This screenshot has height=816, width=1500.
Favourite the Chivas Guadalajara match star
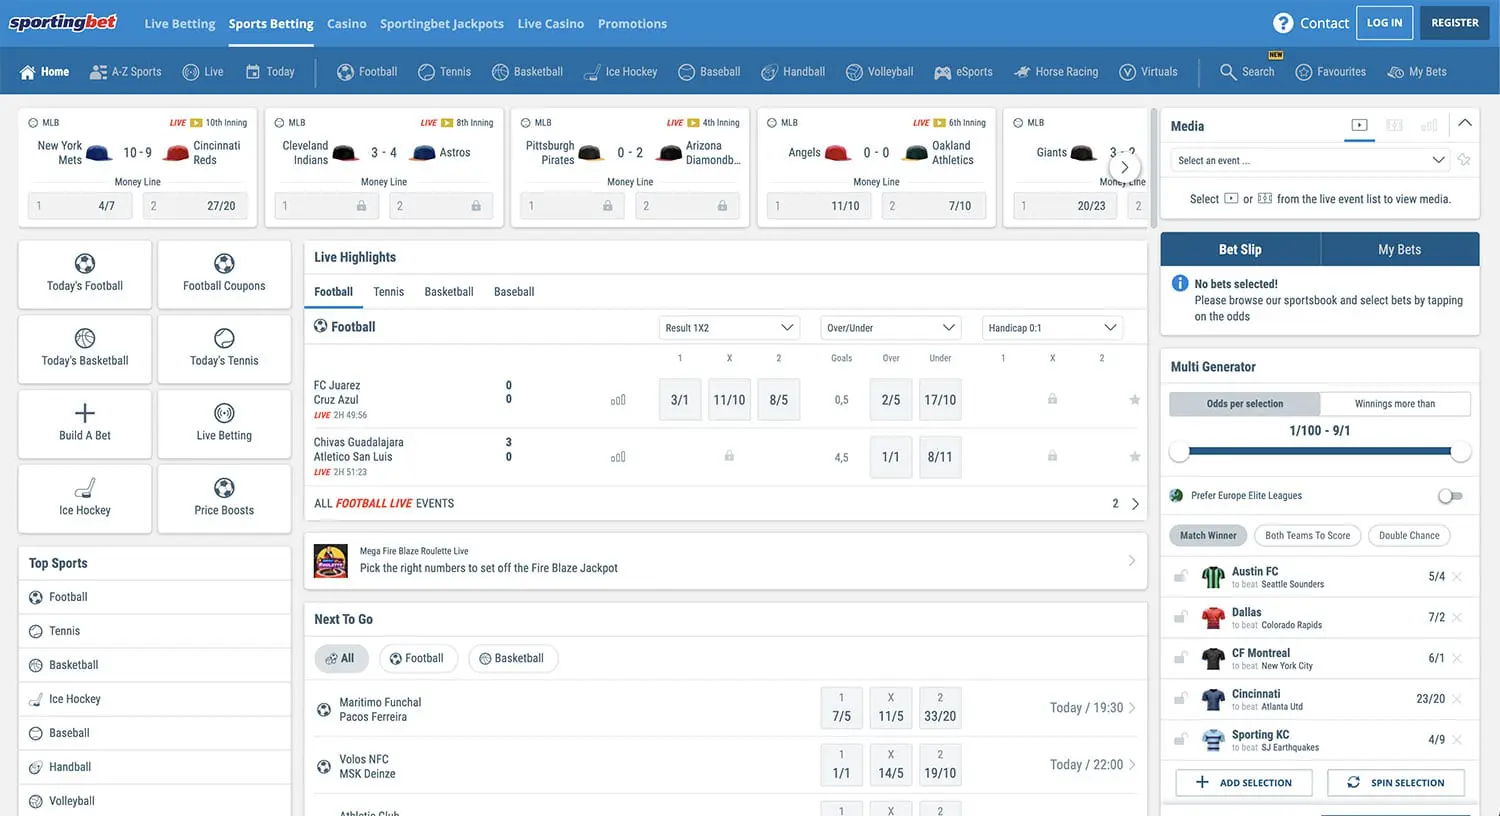pos(1134,457)
